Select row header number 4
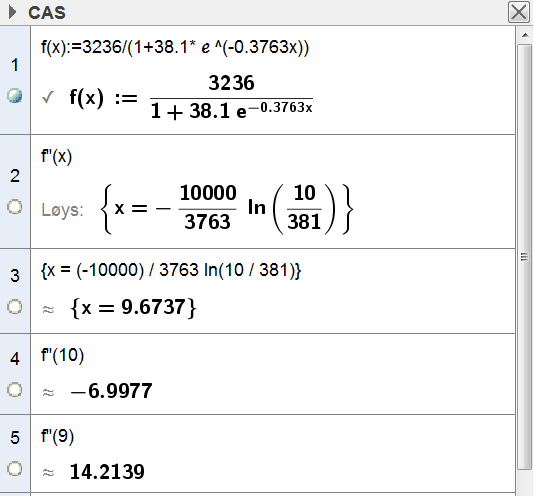The image size is (534, 496). pos(15,359)
